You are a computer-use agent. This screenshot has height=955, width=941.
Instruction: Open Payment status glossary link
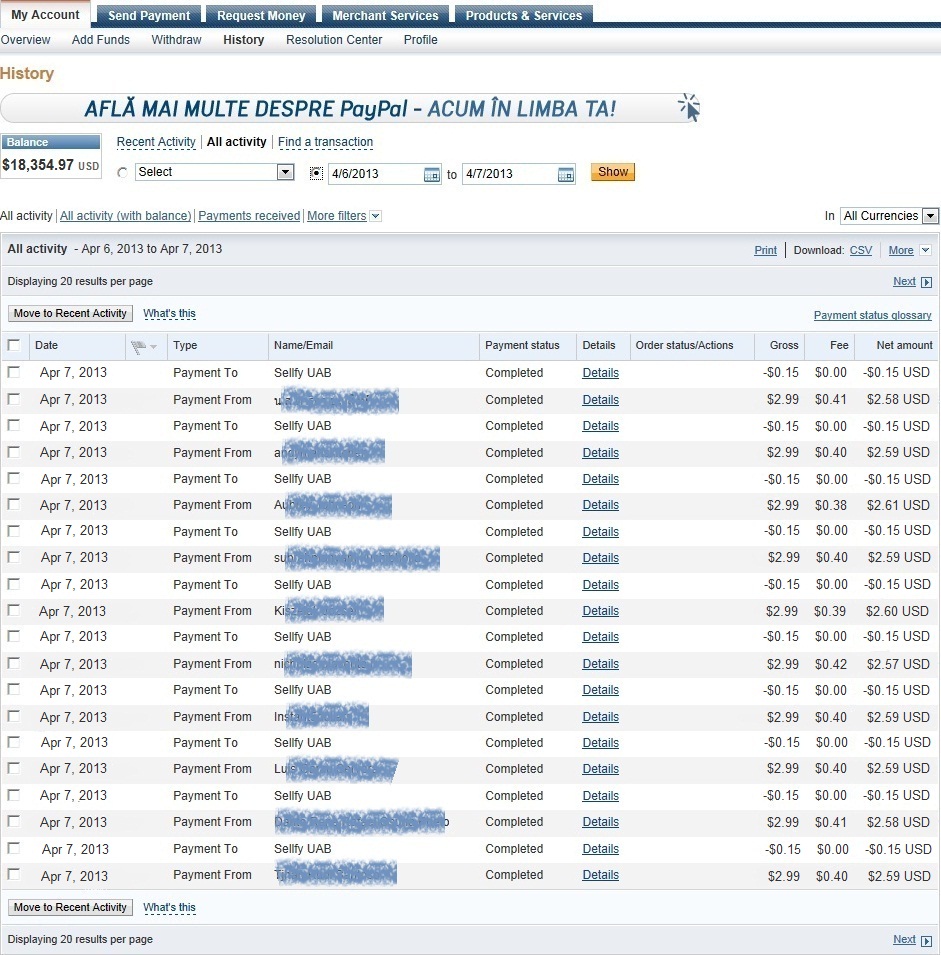pyautogui.click(x=873, y=315)
